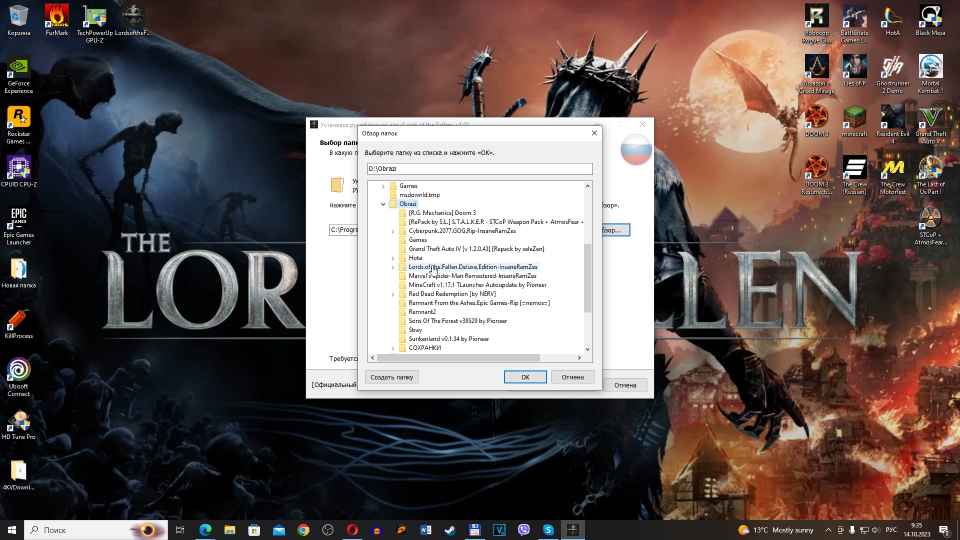Viewport: 960px width, 540px height.
Task: Open Opera browser from the taskbar
Action: [352, 530]
